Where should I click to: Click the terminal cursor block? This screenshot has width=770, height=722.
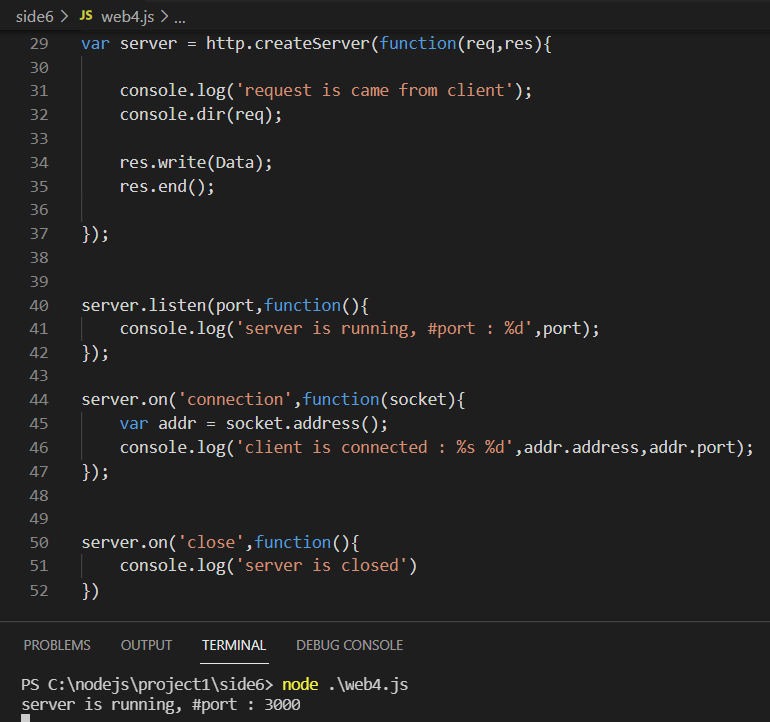coord(26,719)
